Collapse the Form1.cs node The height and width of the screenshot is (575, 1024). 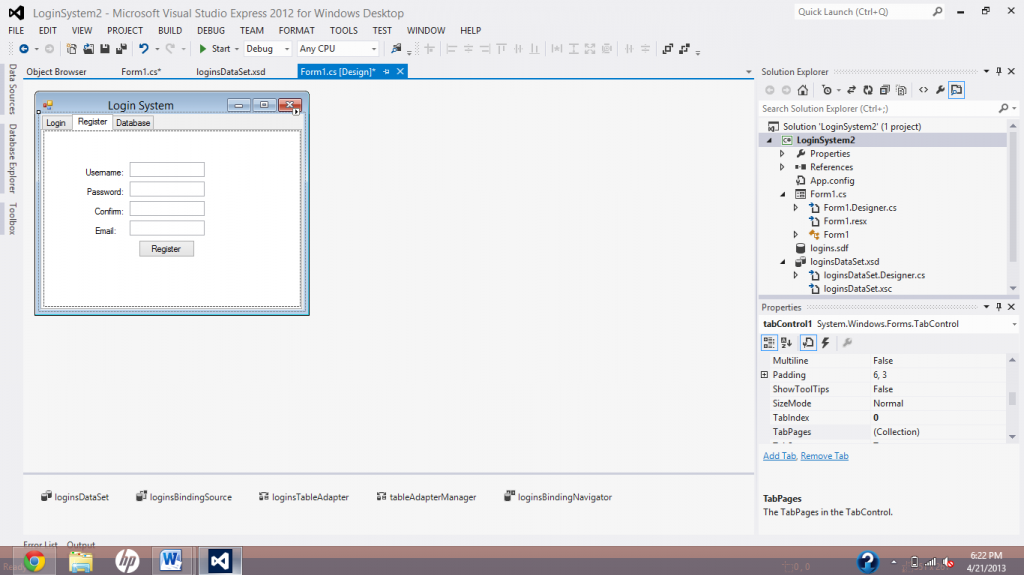pos(782,194)
